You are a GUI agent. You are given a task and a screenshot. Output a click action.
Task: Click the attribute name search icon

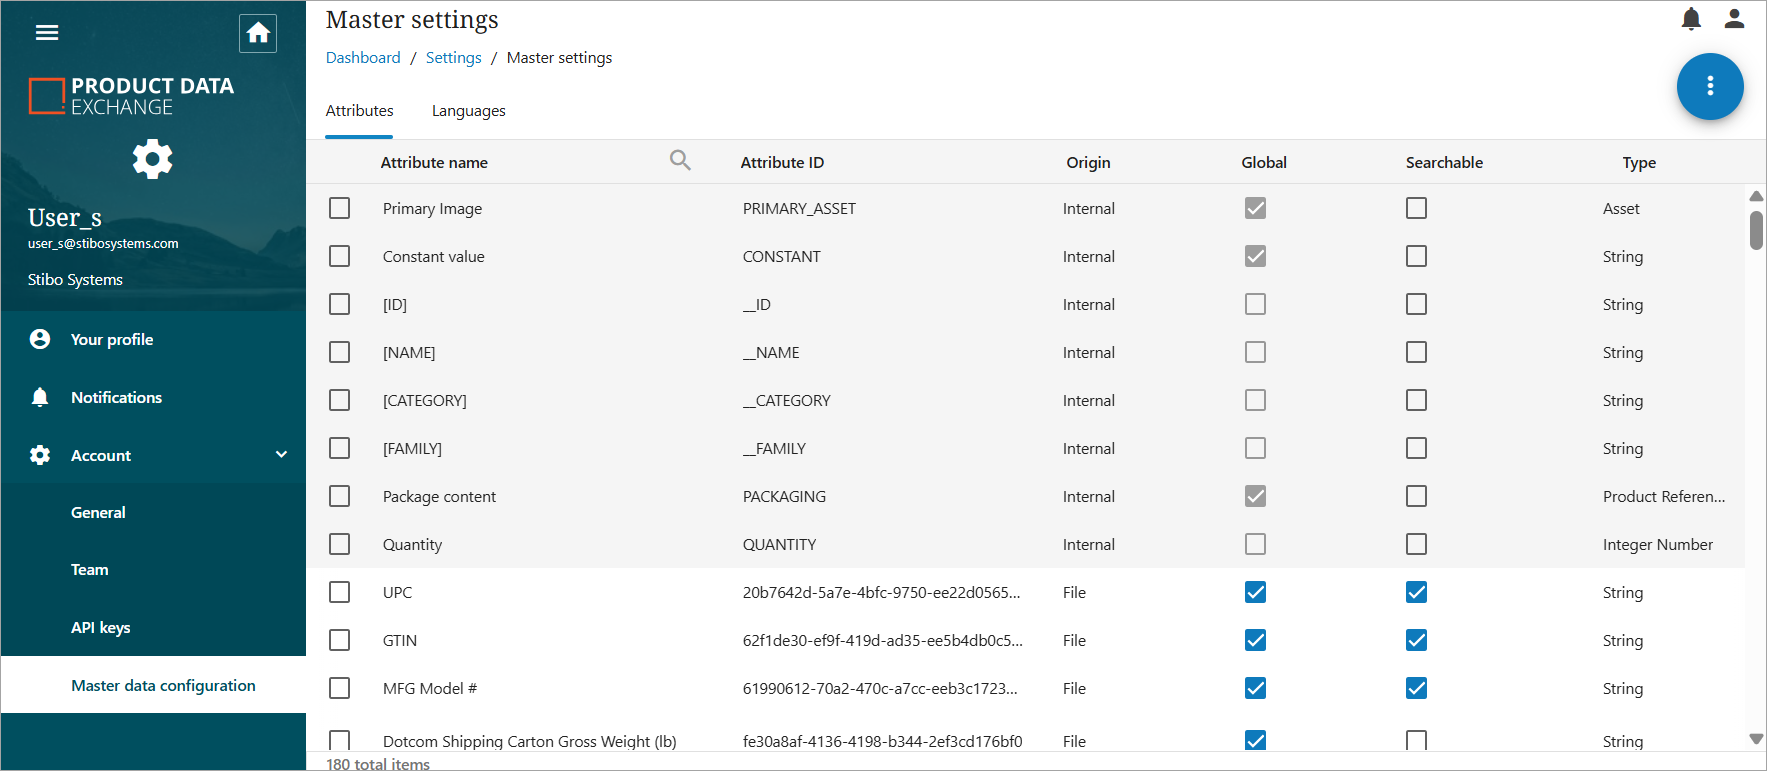(x=680, y=161)
